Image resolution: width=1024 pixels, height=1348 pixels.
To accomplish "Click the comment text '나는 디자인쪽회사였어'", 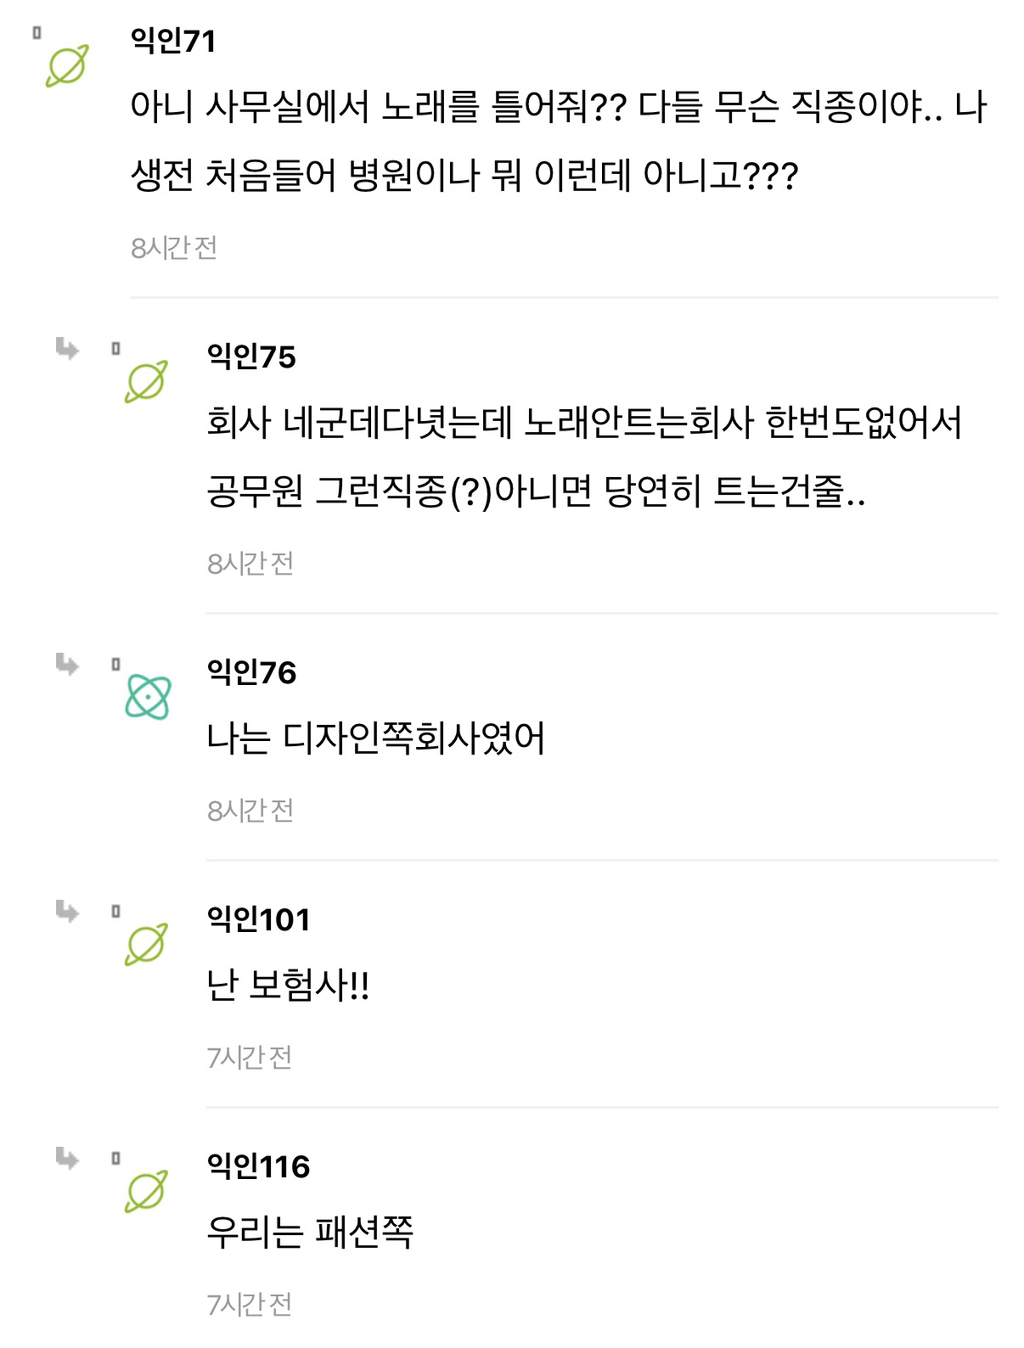I will [x=376, y=739].
